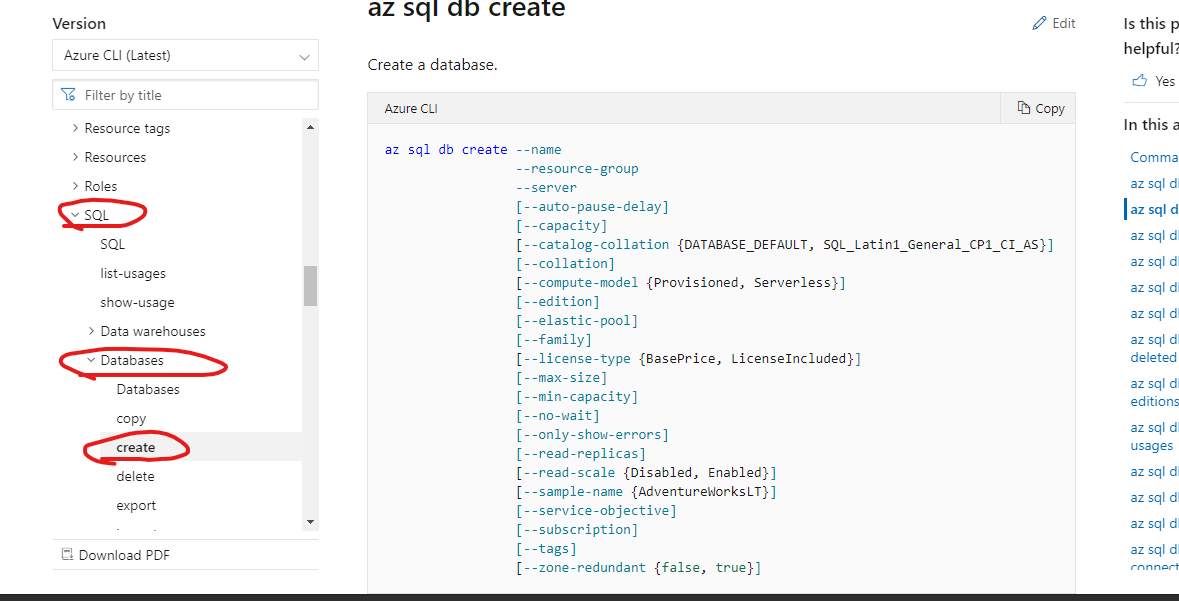The width and height of the screenshot is (1179, 601).
Task: Select SQL child item under SQL
Action: (x=113, y=244)
